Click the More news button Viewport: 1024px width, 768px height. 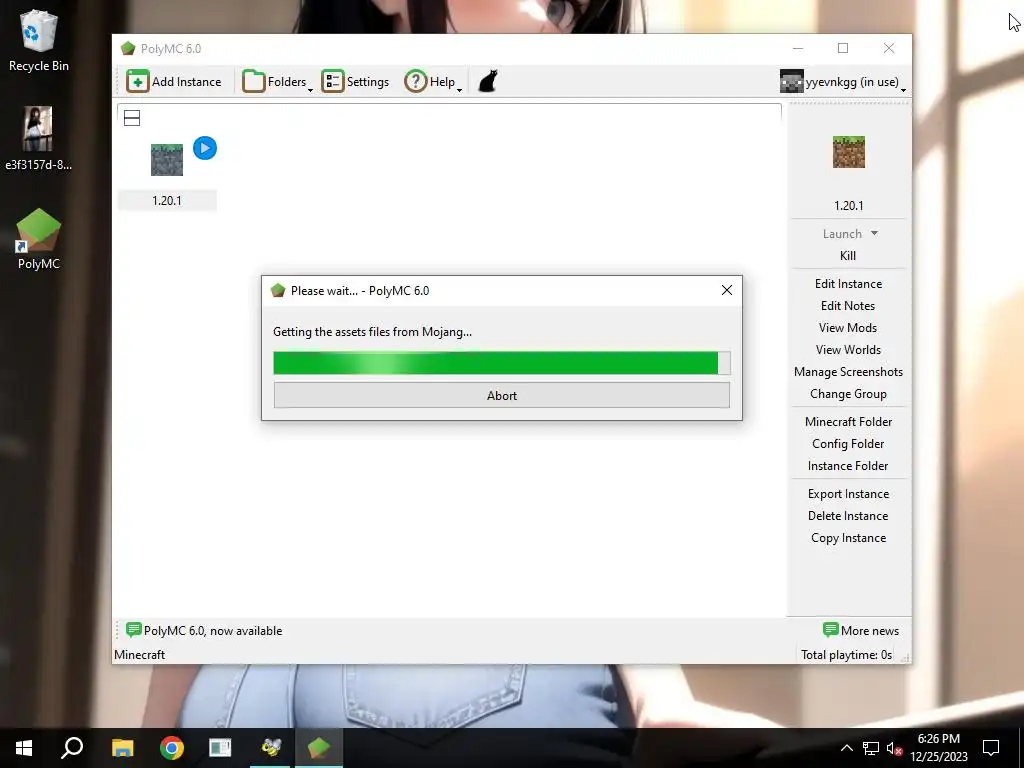click(861, 631)
